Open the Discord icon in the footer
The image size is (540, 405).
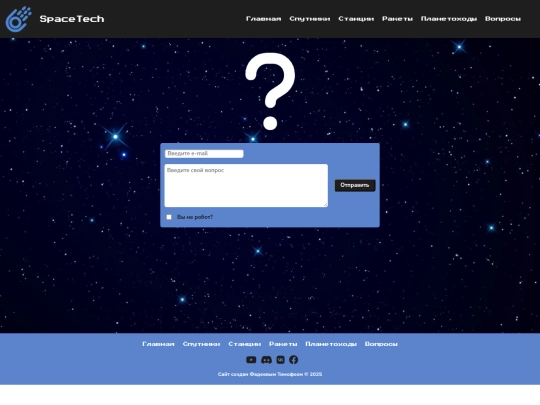click(x=266, y=360)
